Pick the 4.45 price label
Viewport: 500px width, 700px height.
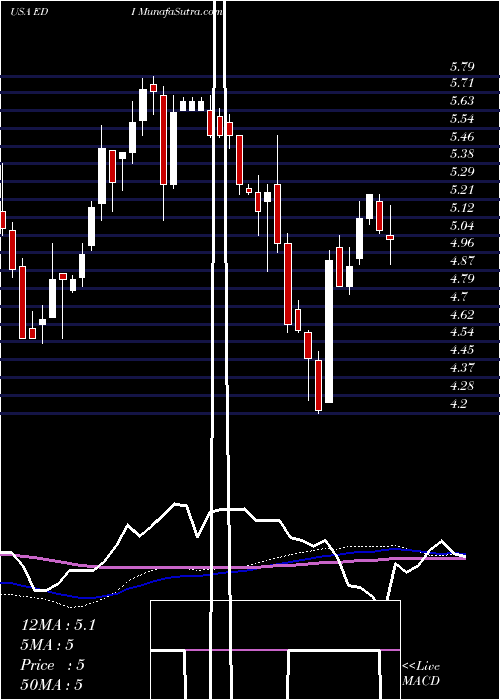[462, 350]
